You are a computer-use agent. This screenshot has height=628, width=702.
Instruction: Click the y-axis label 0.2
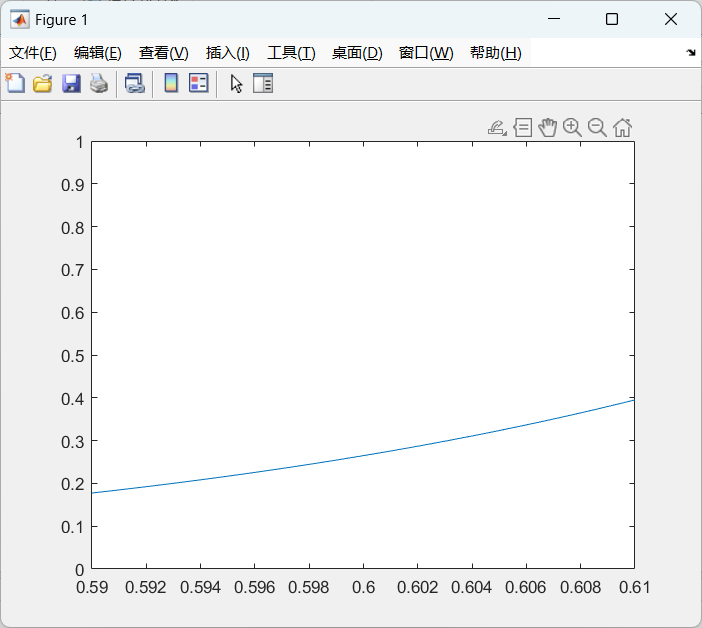click(73, 484)
